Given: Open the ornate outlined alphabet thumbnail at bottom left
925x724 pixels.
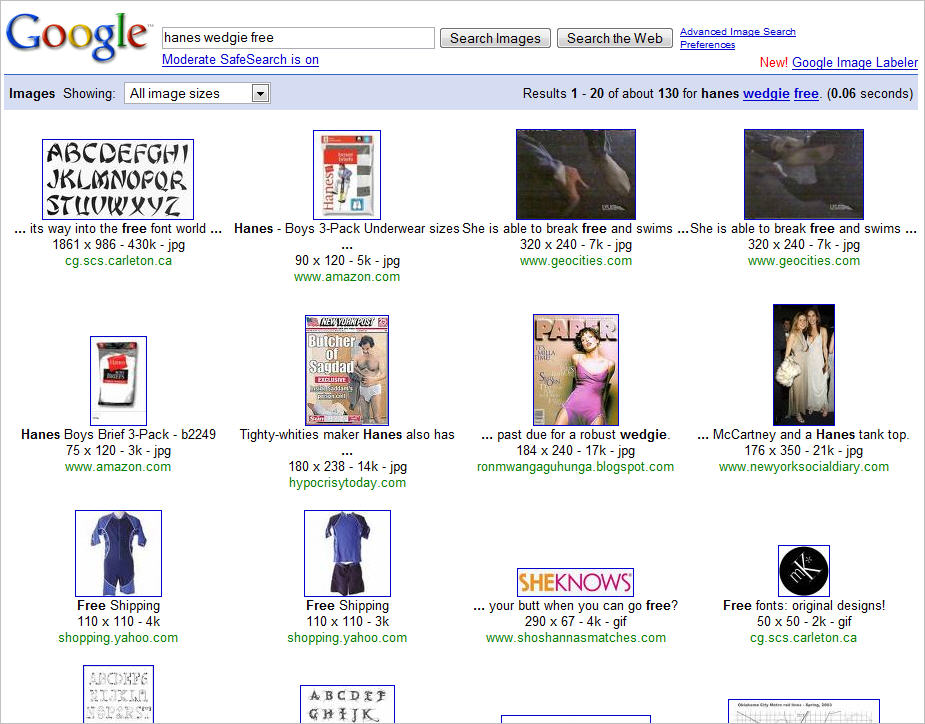Looking at the screenshot, I should pos(118,694).
